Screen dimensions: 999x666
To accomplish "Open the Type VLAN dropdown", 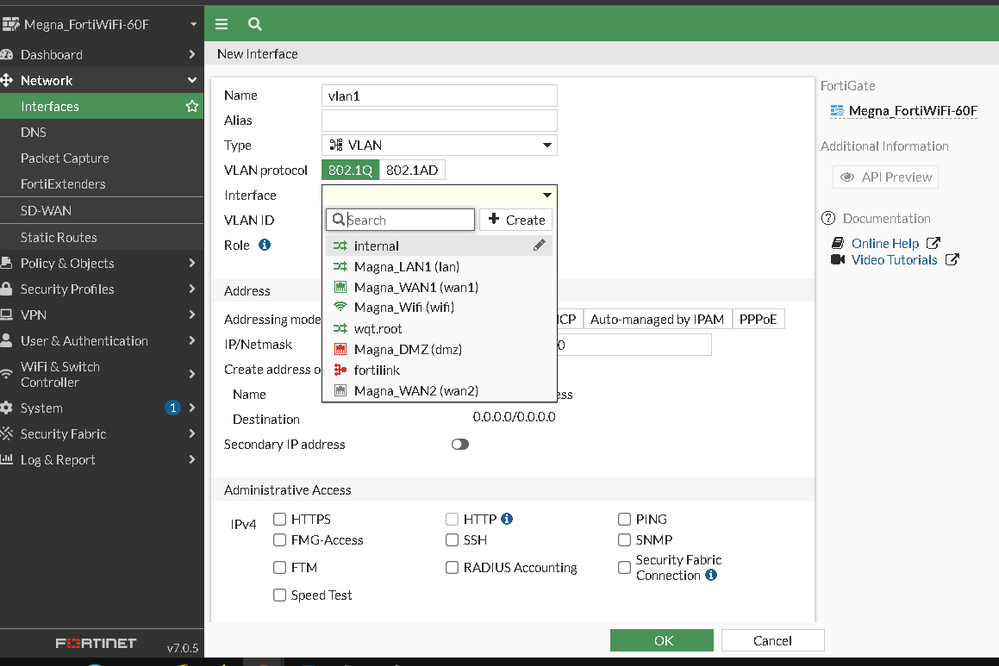I will [439, 145].
